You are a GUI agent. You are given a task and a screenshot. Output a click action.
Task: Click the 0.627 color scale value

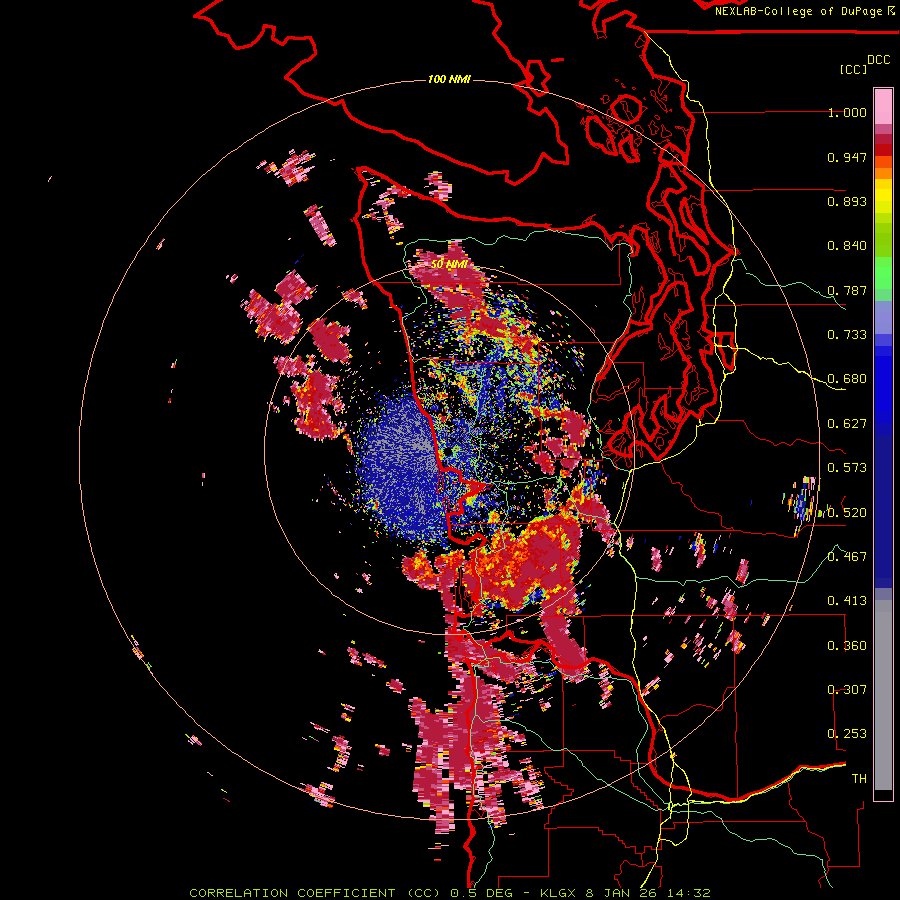click(847, 424)
